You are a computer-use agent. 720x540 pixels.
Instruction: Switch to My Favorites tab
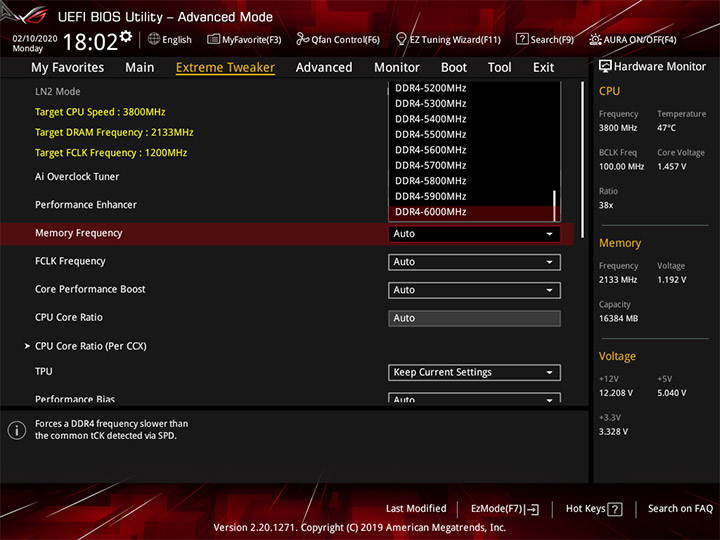[x=68, y=68]
